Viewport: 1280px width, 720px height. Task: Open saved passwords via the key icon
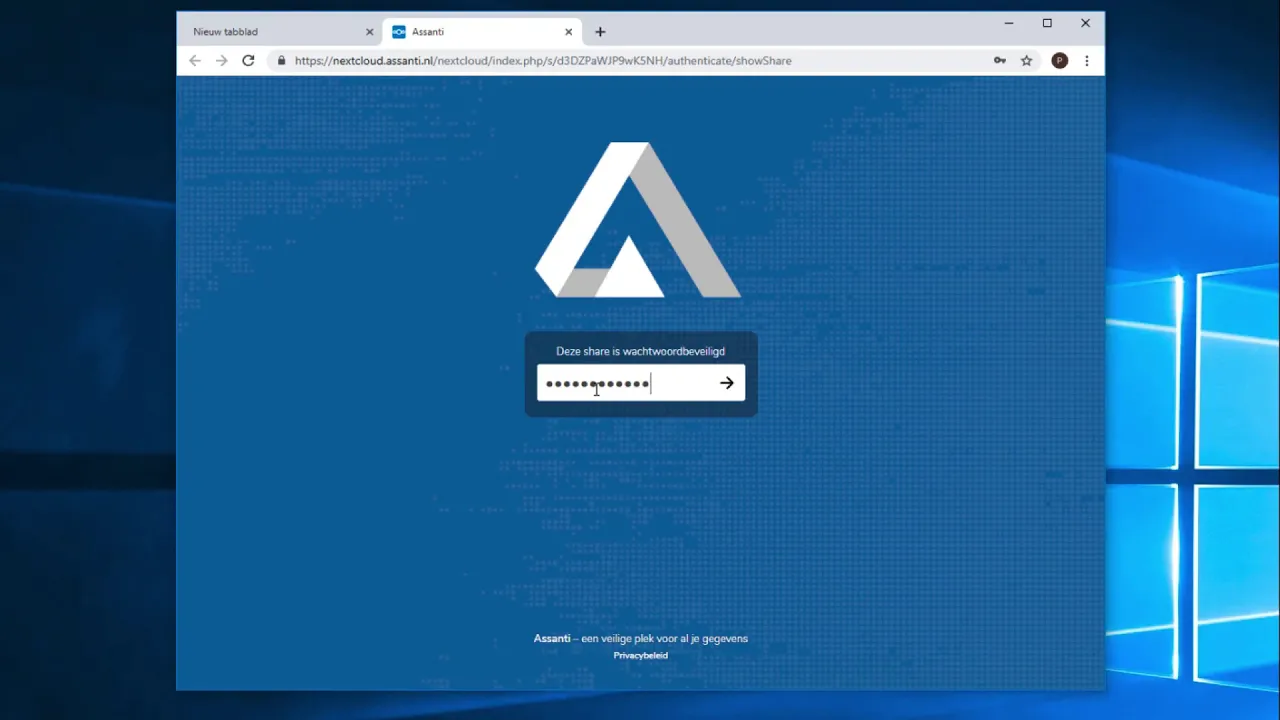(1000, 61)
